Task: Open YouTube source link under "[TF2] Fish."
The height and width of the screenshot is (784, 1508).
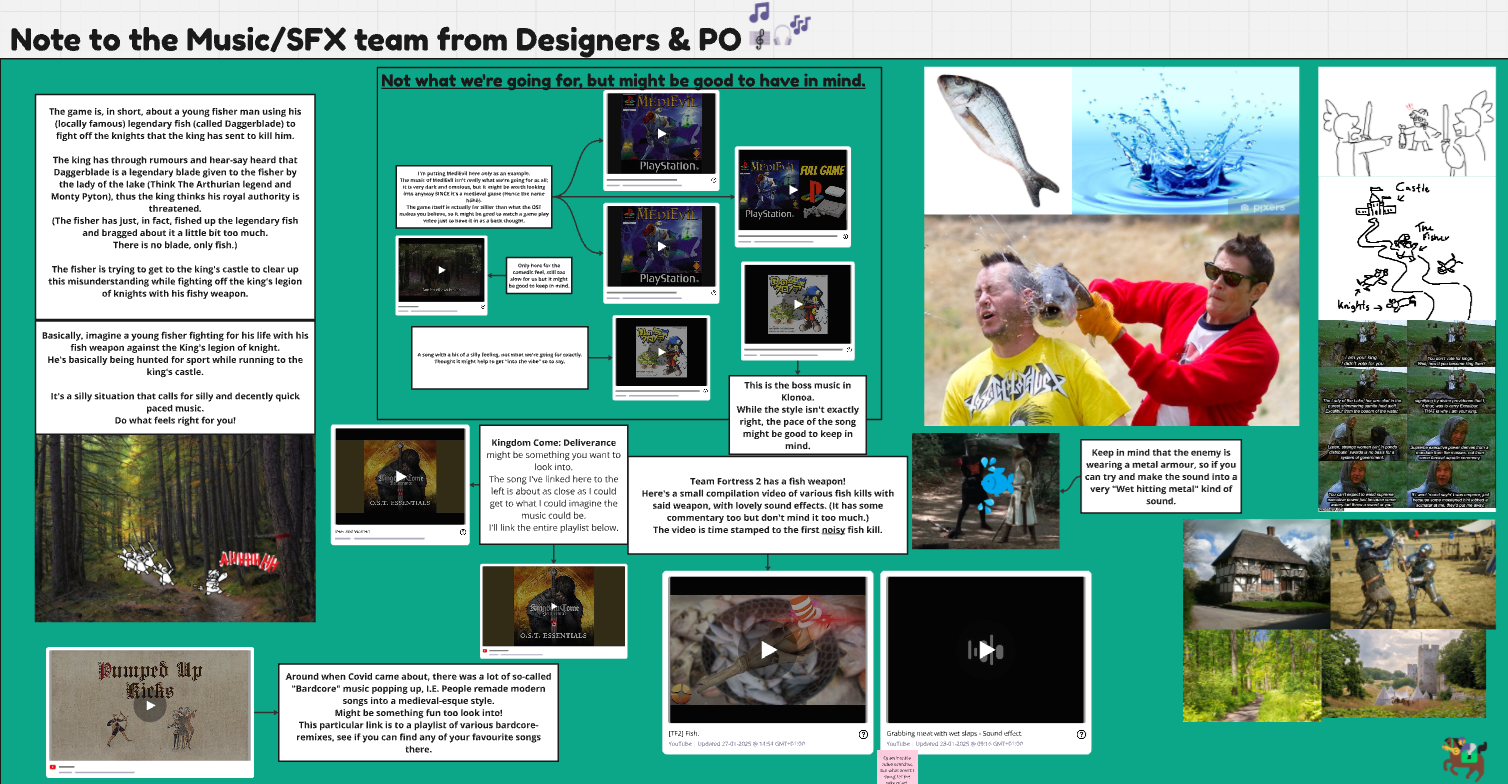Action: click(x=680, y=745)
